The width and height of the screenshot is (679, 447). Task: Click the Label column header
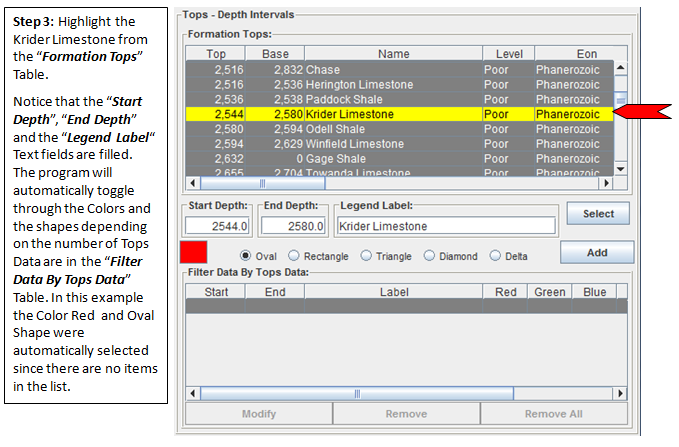[x=393, y=292]
